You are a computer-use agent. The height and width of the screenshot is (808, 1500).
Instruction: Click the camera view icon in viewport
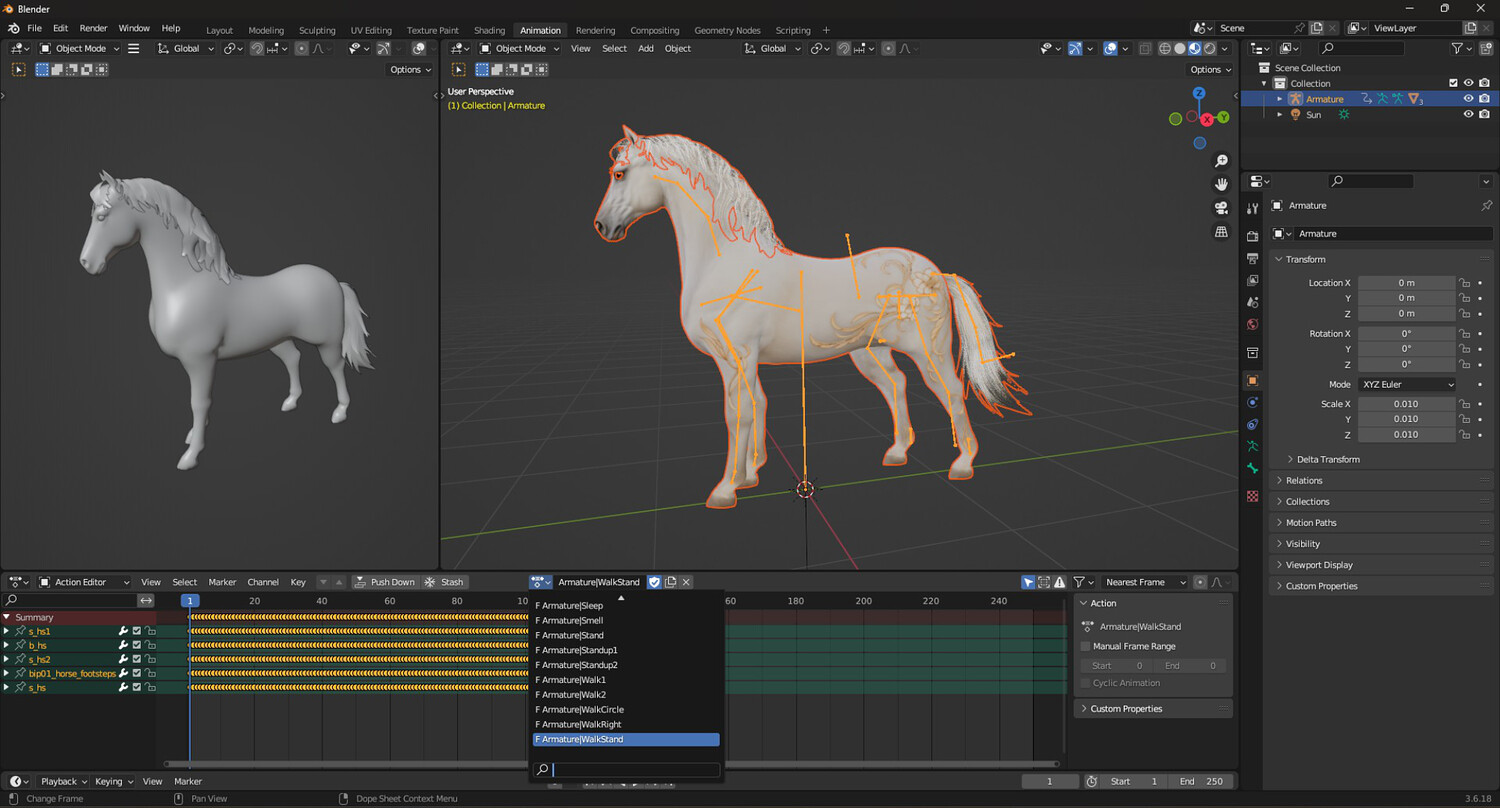[1221, 208]
